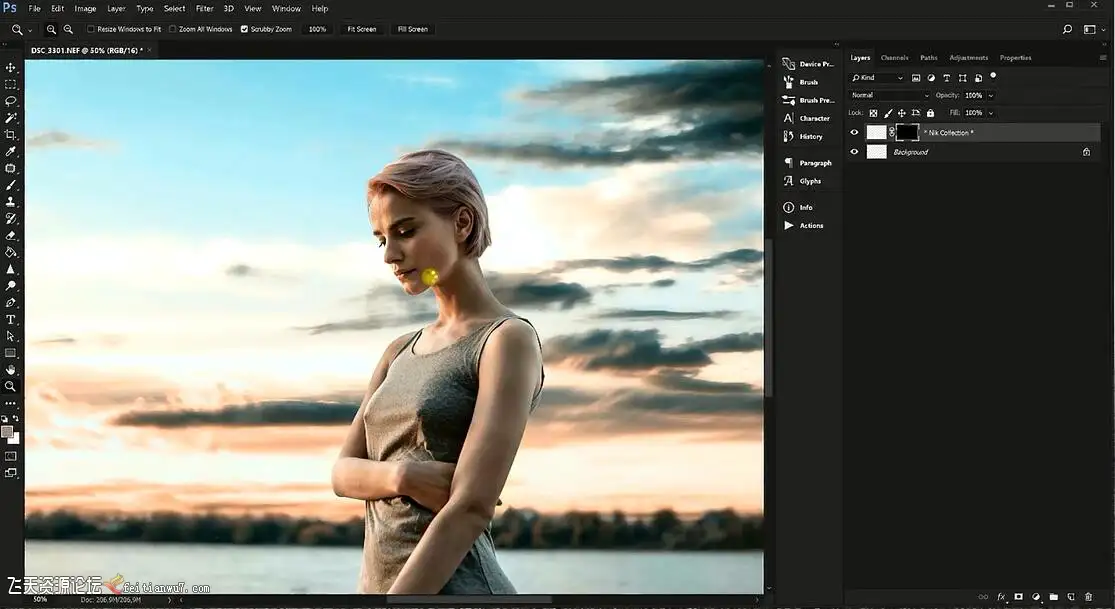Viewport: 1115px width, 609px height.
Task: Open the Kind layer filter dropdown
Action: [x=878, y=77]
